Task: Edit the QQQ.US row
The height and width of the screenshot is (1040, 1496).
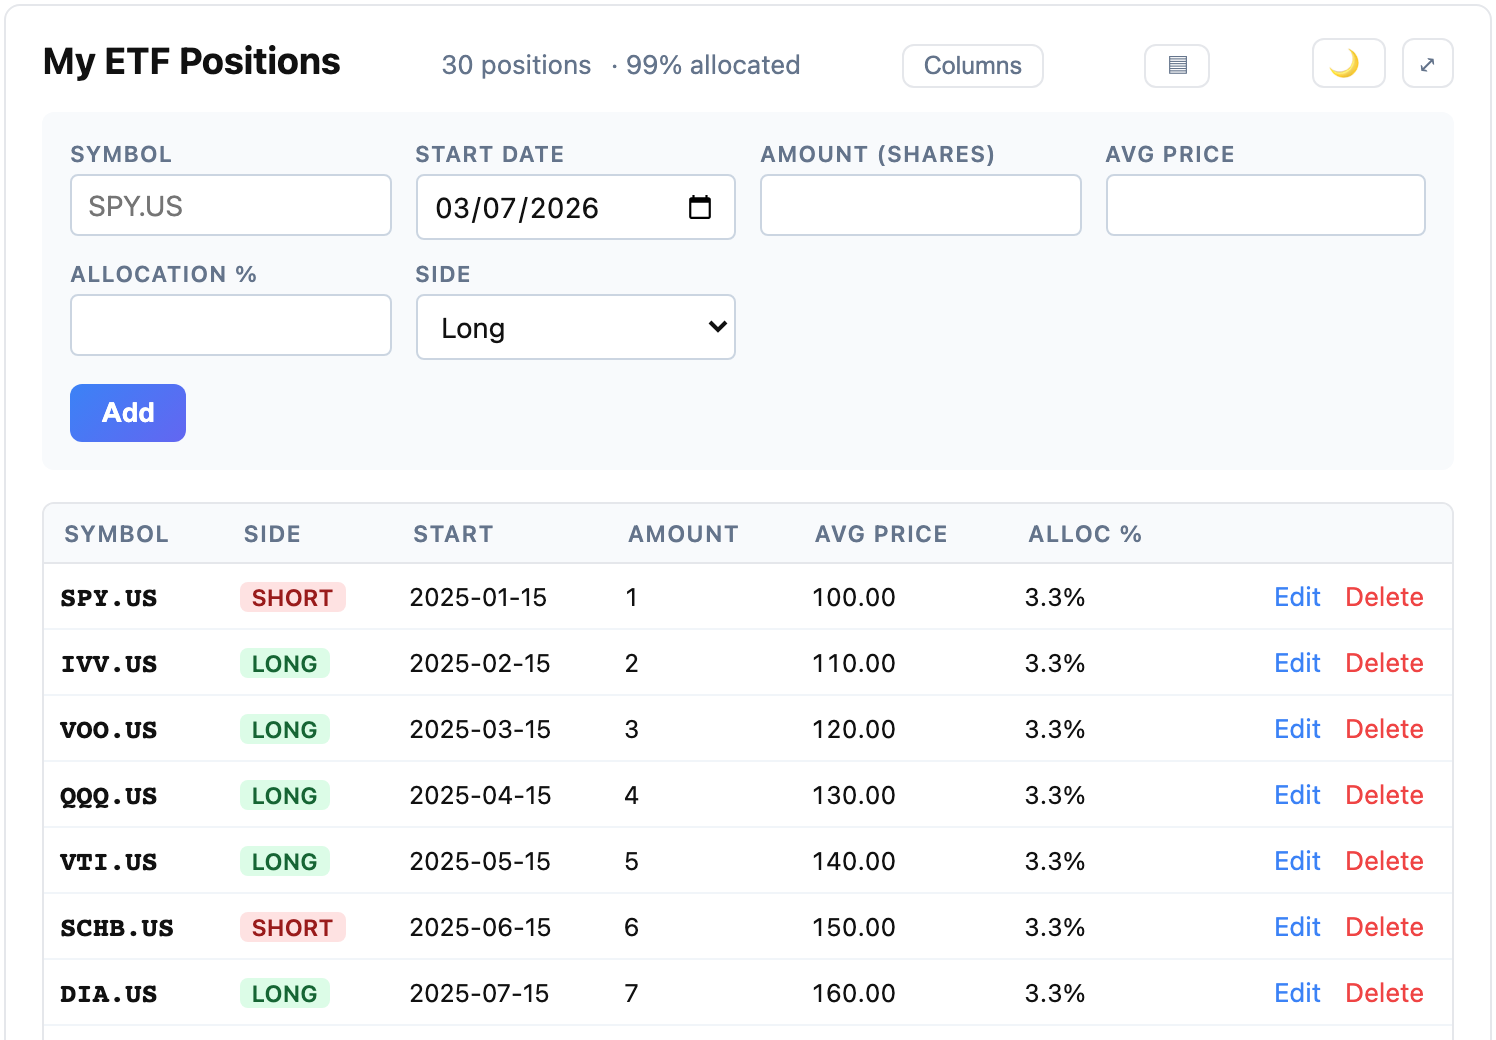Action: pyautogui.click(x=1297, y=795)
